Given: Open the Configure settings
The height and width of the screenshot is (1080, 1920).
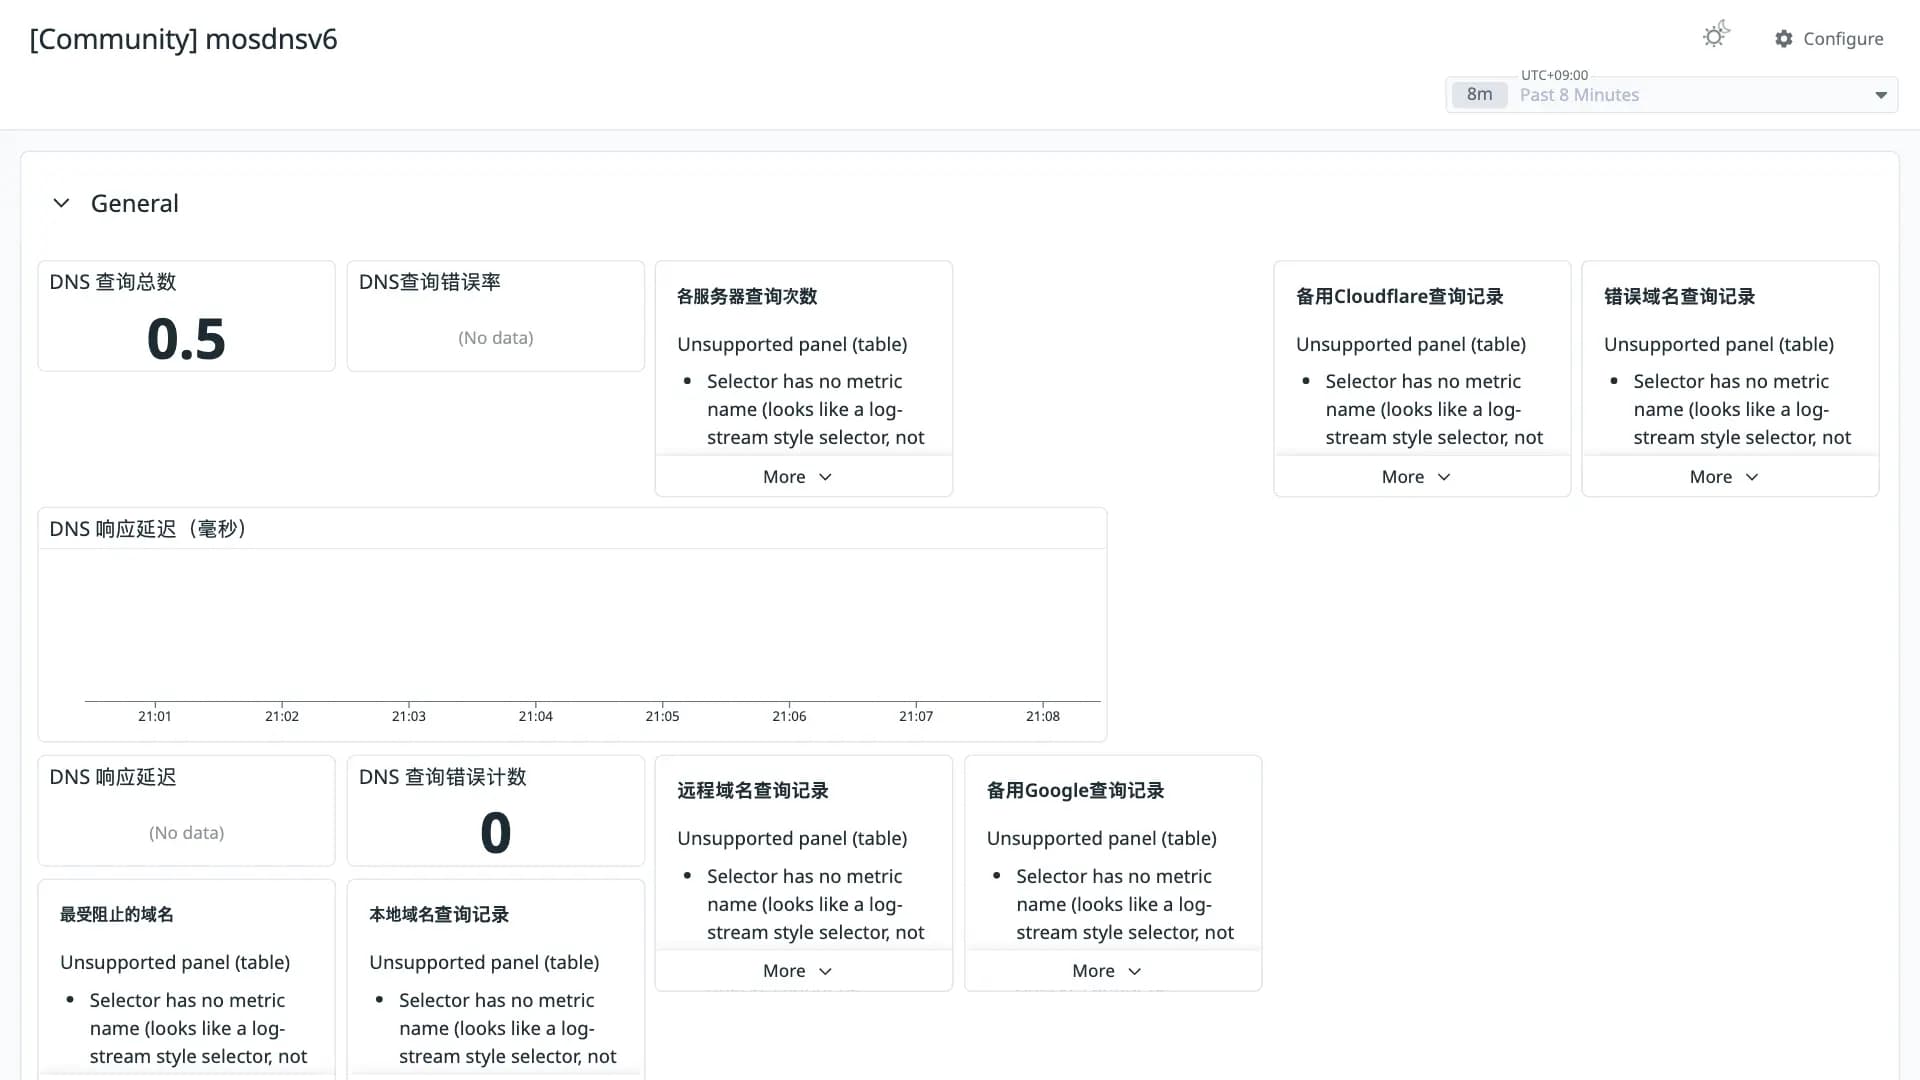Looking at the screenshot, I should pyautogui.click(x=1829, y=38).
